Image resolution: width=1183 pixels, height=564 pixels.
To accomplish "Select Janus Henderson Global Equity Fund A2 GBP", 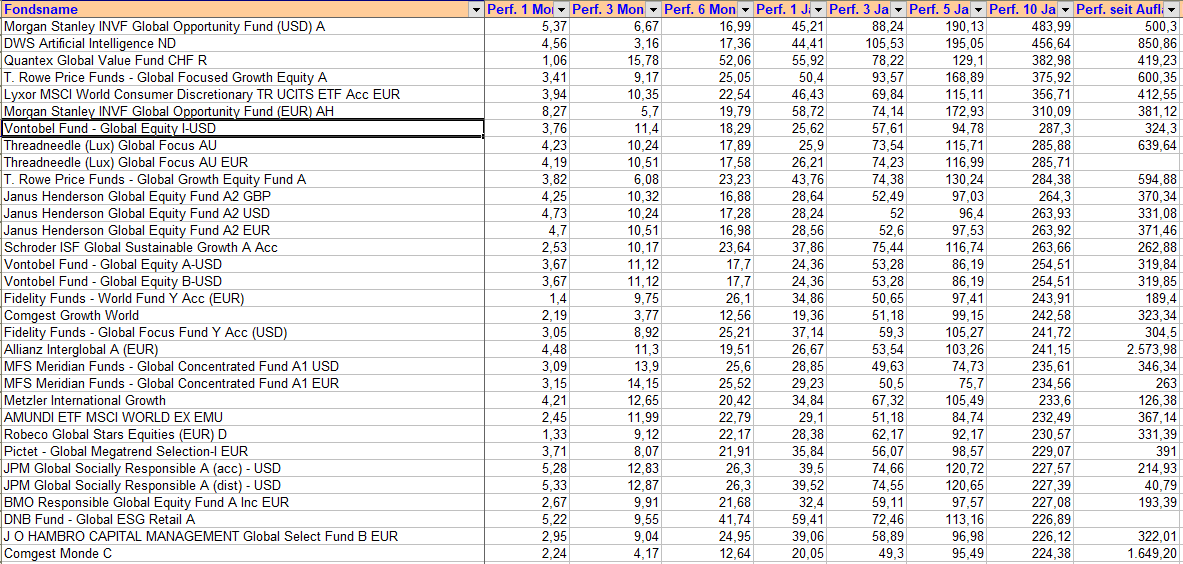I will click(x=242, y=196).
